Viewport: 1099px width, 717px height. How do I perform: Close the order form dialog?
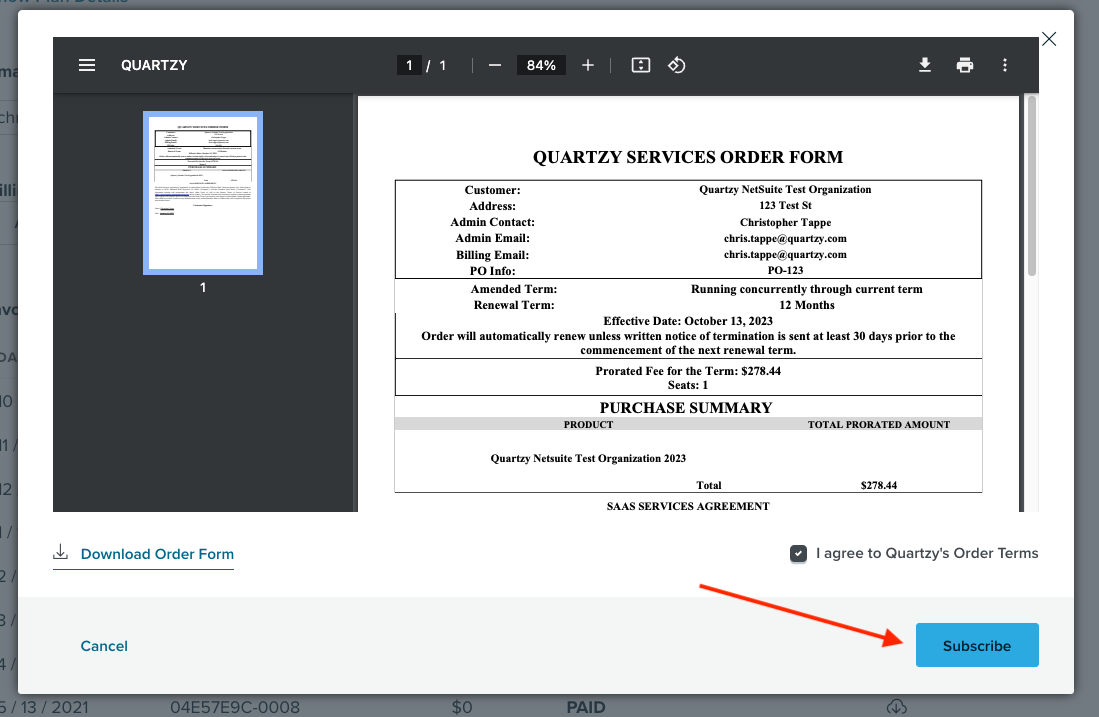[x=1049, y=39]
